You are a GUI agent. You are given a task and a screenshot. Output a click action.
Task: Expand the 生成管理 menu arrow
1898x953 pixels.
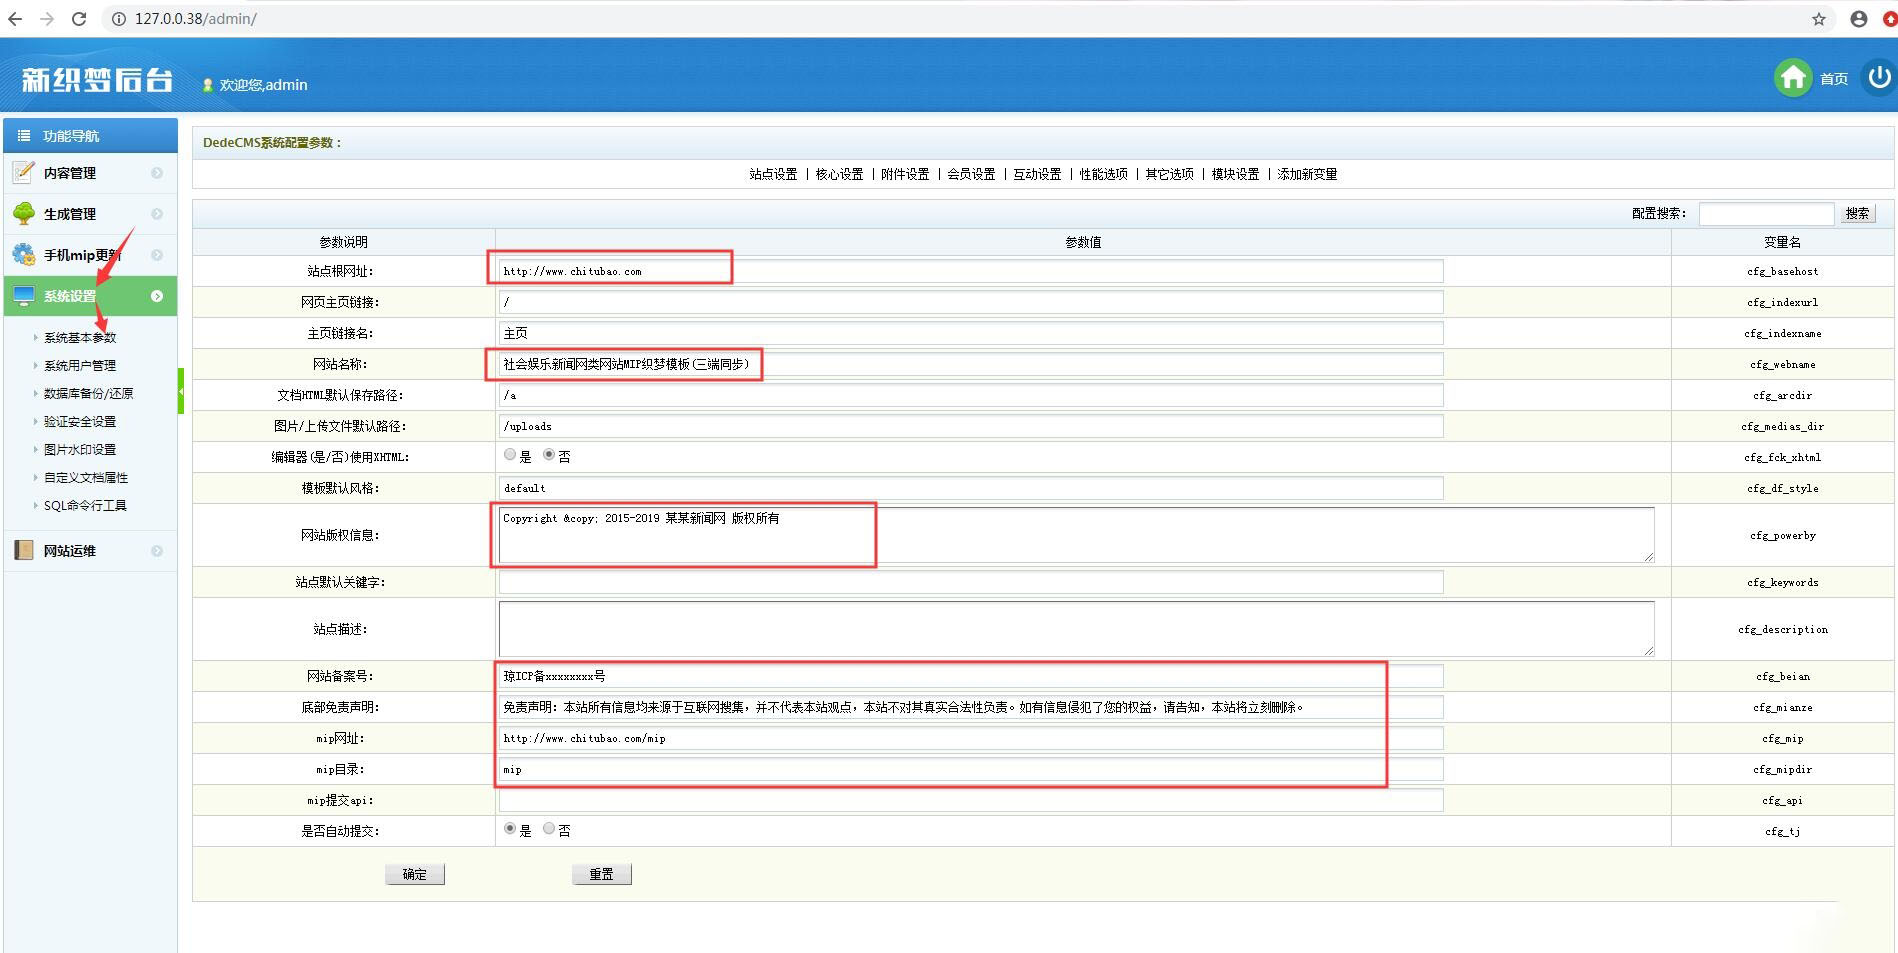(x=157, y=214)
